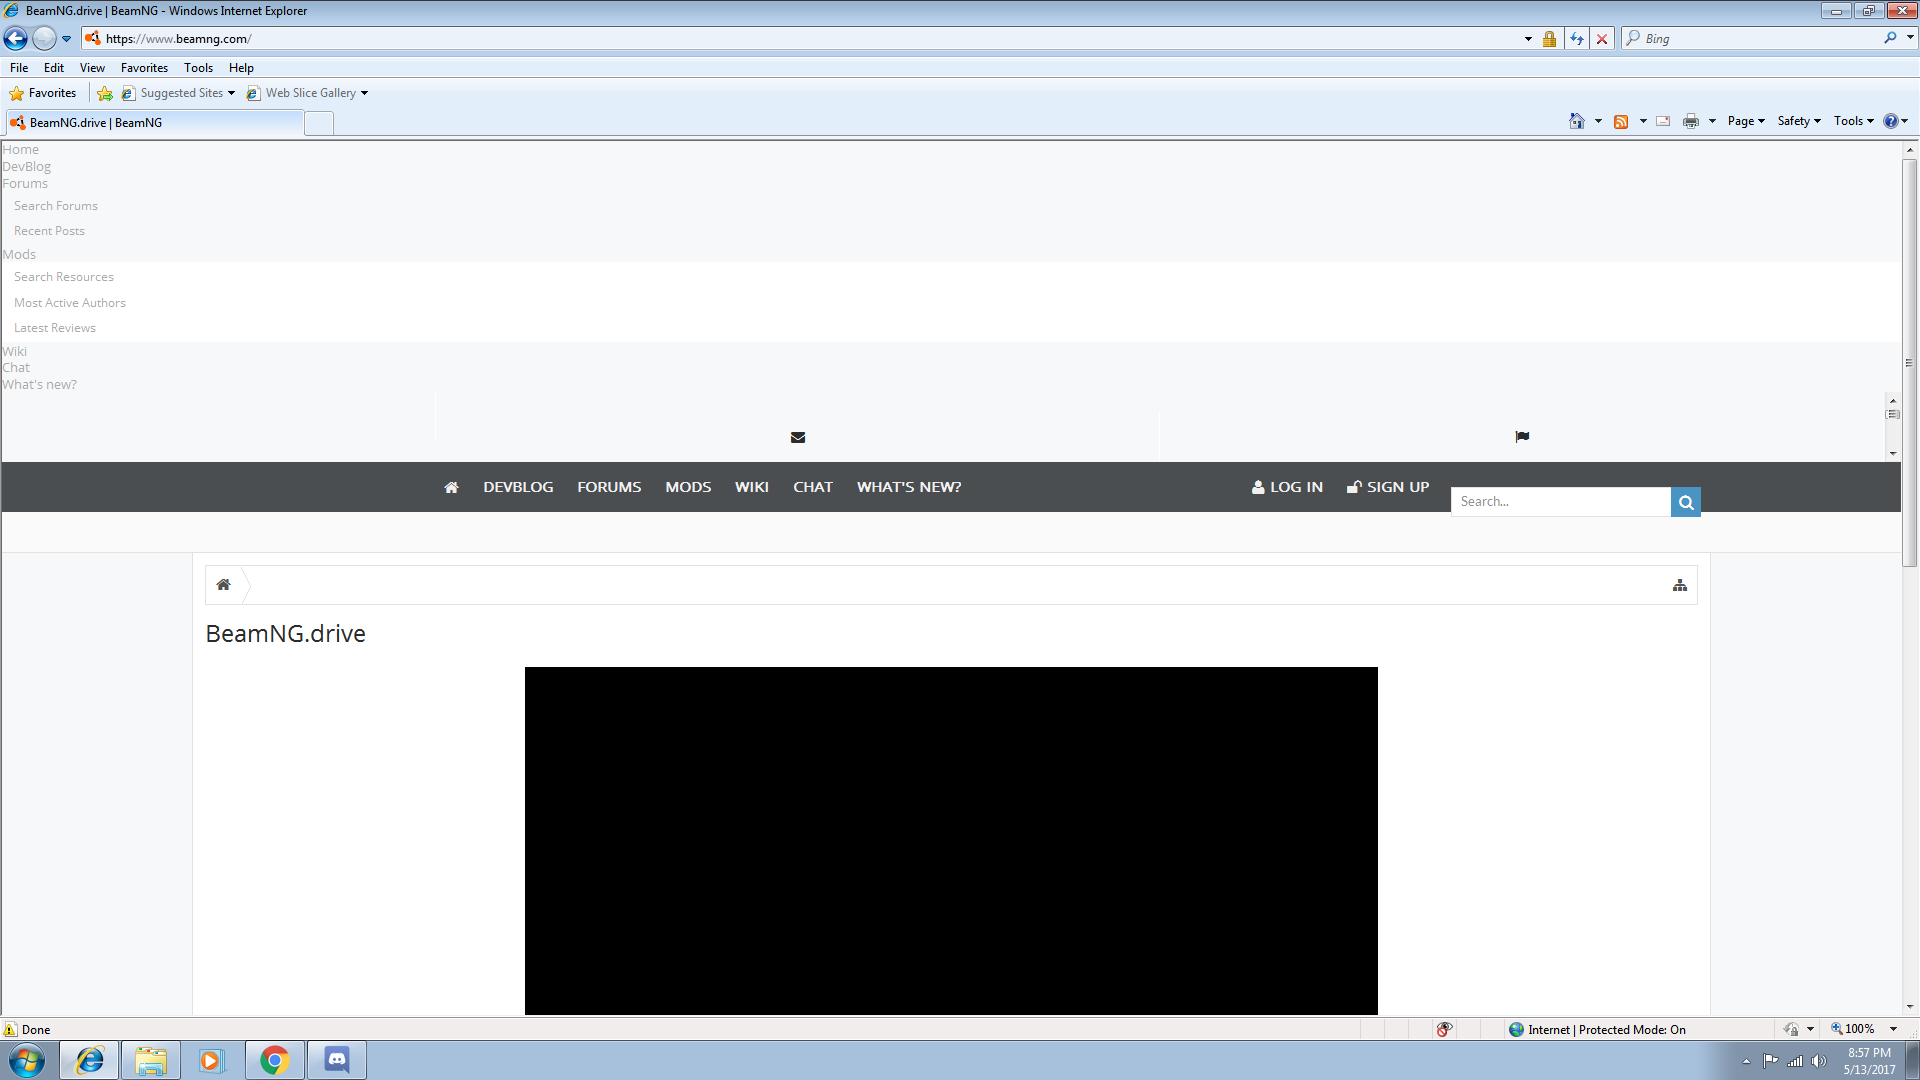1920x1080 pixels.
Task: Click the Print icon in command bar
Action: 1691,121
